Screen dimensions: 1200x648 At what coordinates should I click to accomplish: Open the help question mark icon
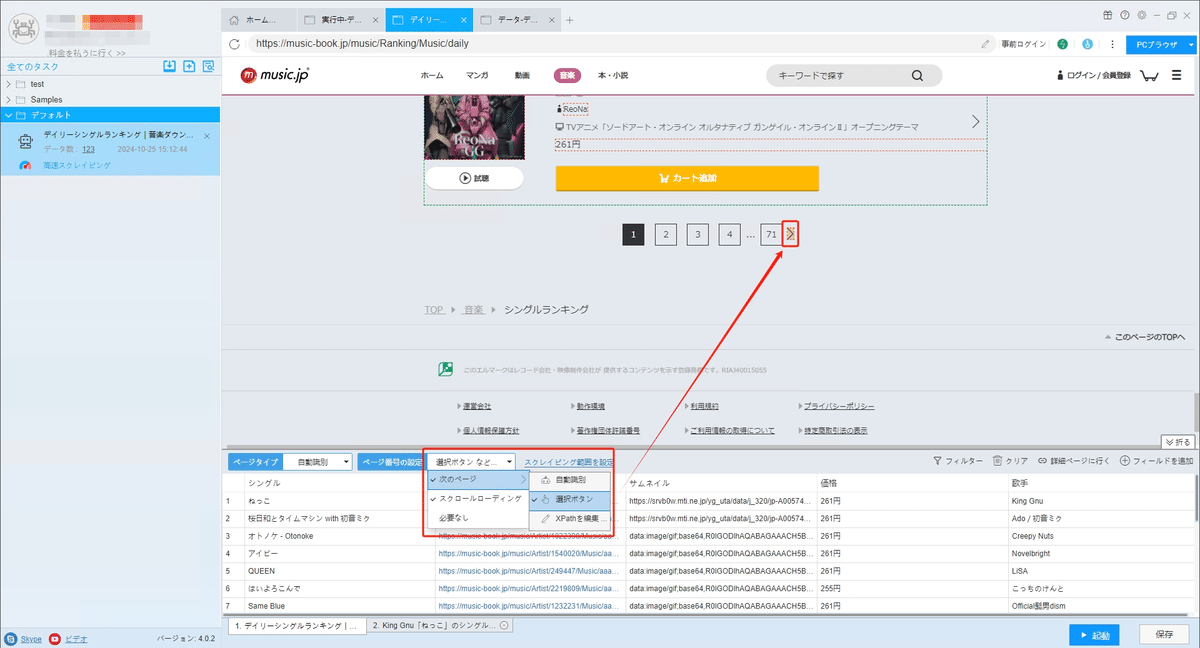(1125, 15)
